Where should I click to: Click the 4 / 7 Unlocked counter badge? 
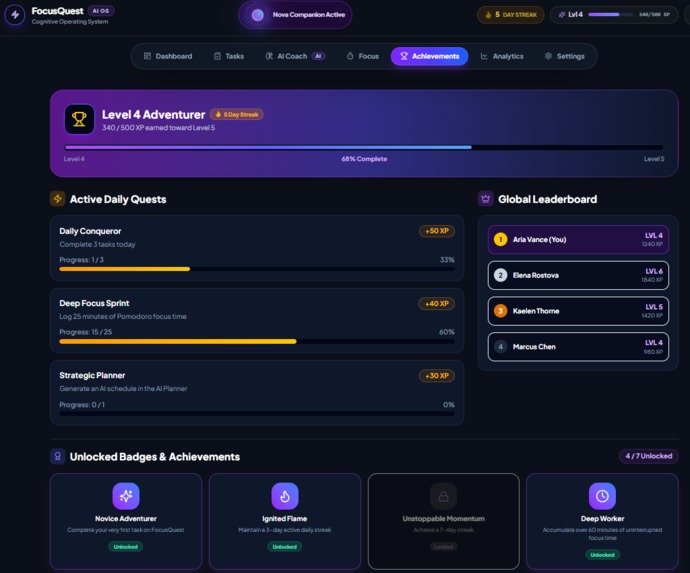pos(649,456)
